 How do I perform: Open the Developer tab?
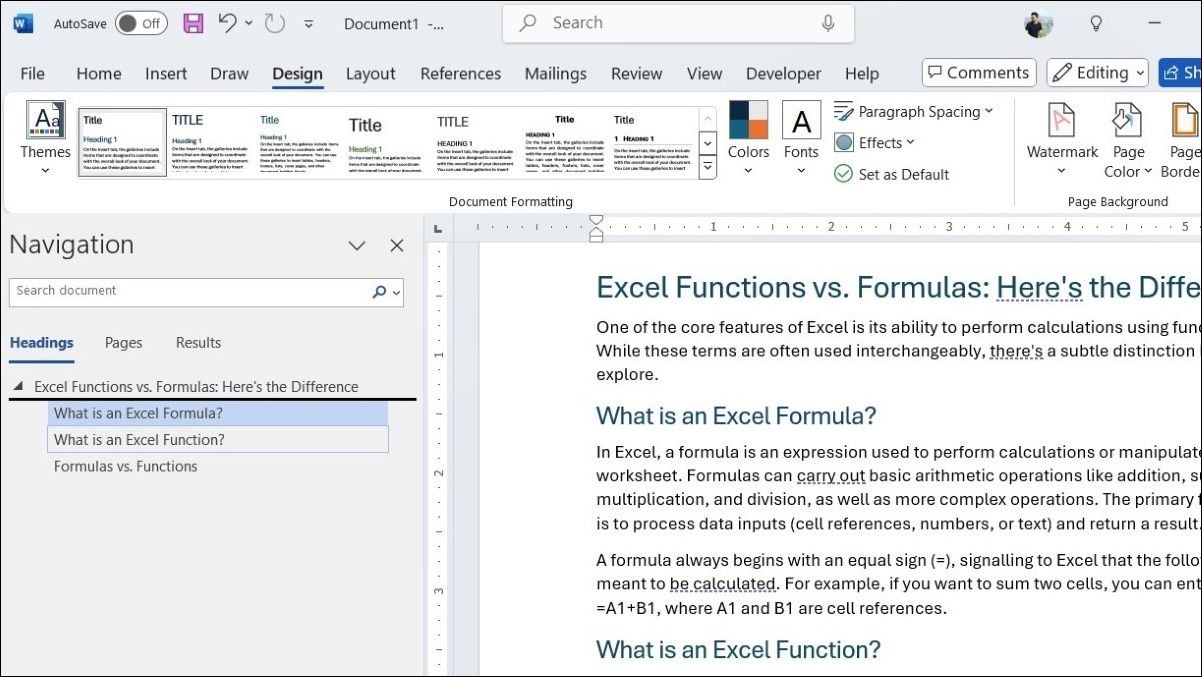click(x=785, y=73)
